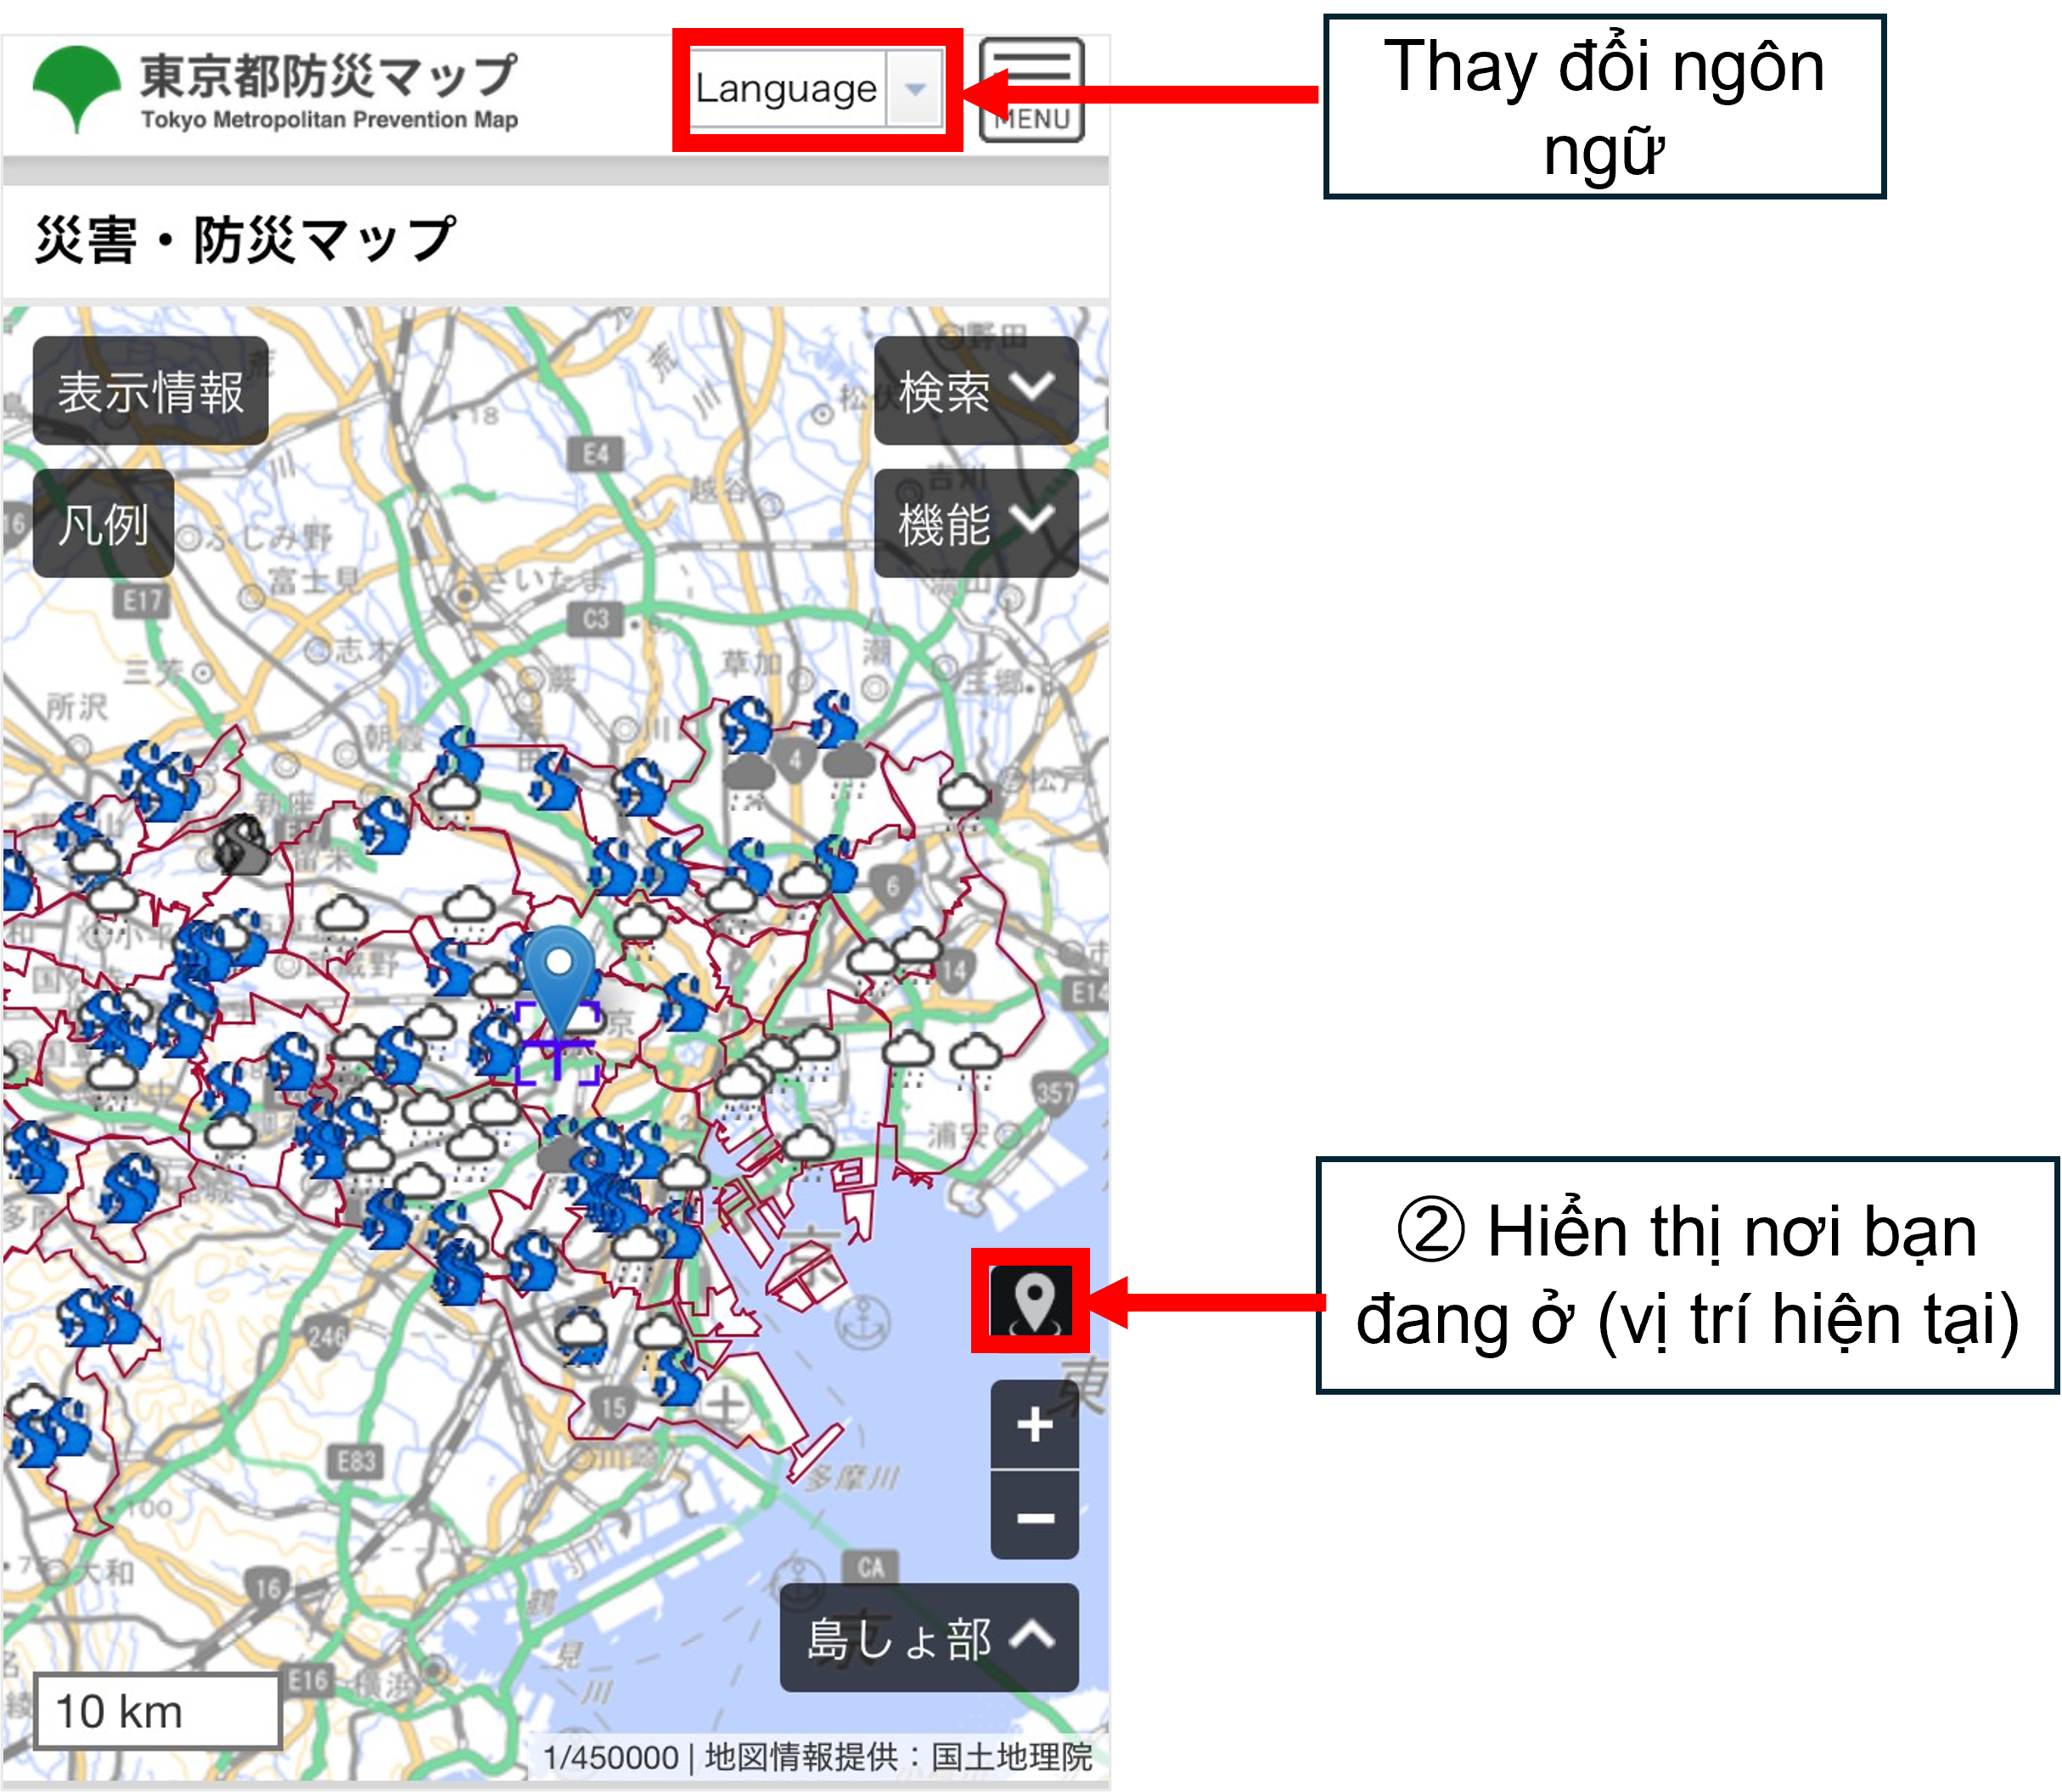The width and height of the screenshot is (2062, 1792).
Task: Open the 凡例 legend button
Action: tap(103, 524)
